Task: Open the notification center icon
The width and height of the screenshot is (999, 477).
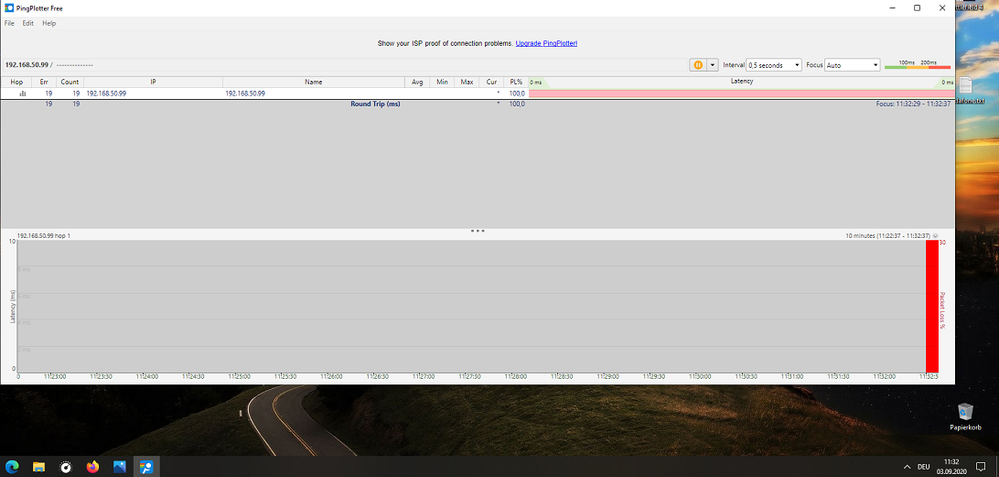Action: point(981,467)
